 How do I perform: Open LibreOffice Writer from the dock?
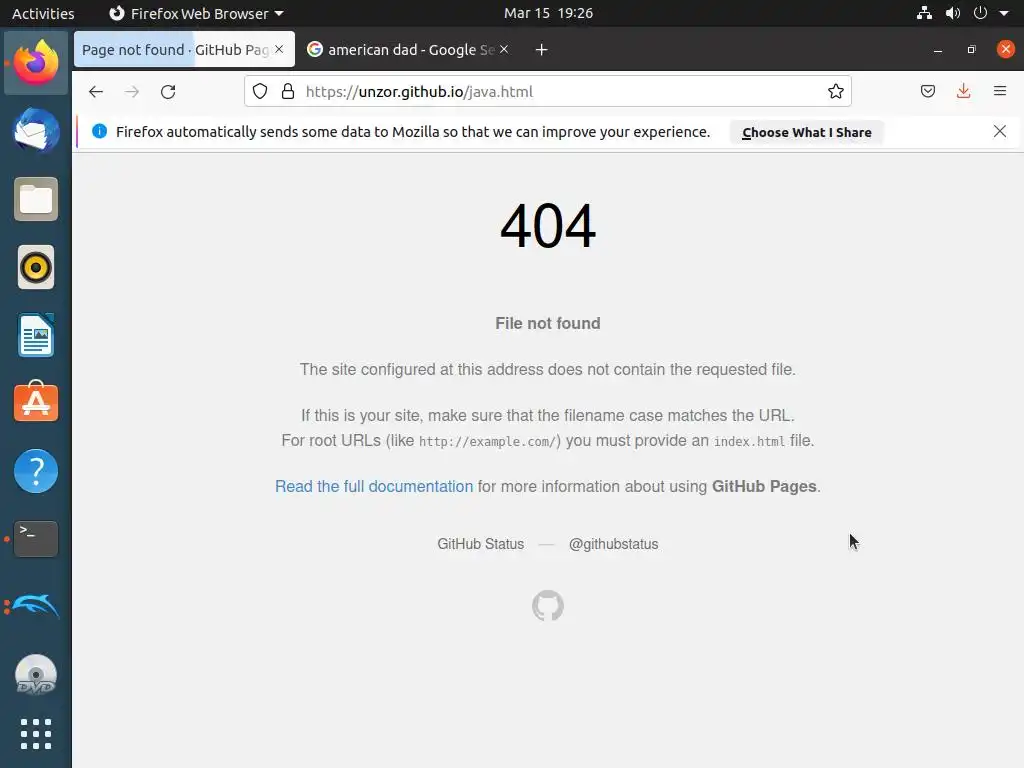(x=36, y=335)
